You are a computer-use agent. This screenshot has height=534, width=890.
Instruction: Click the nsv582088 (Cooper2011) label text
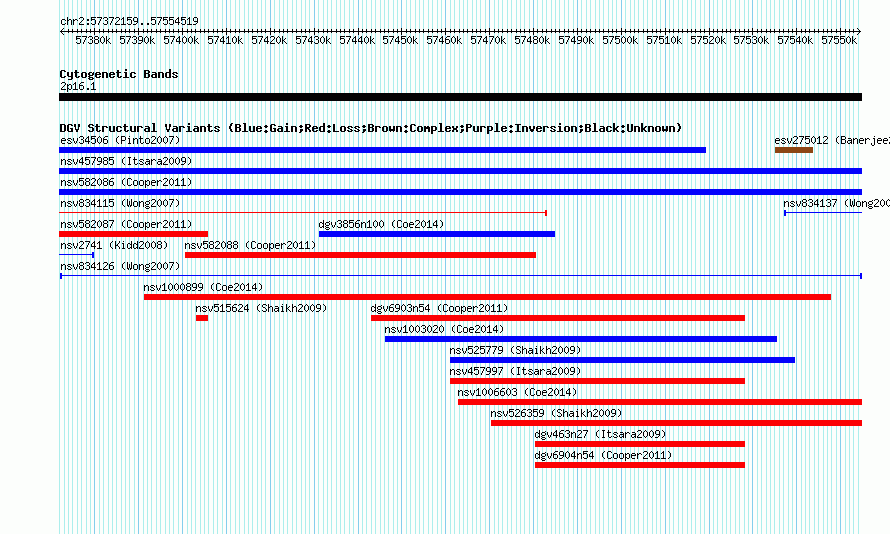[250, 245]
